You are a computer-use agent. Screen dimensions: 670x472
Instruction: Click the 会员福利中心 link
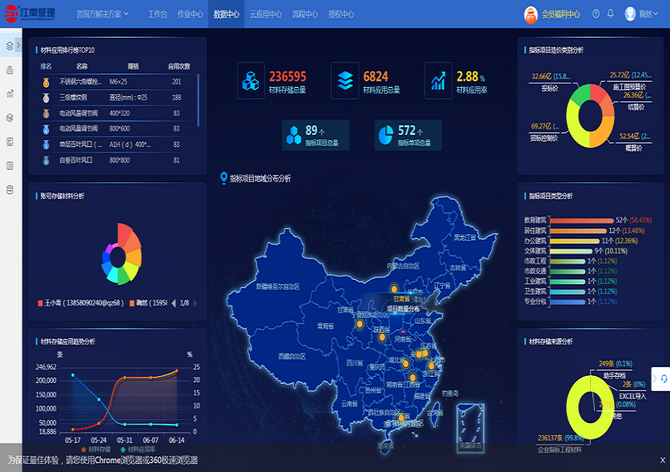[555, 15]
